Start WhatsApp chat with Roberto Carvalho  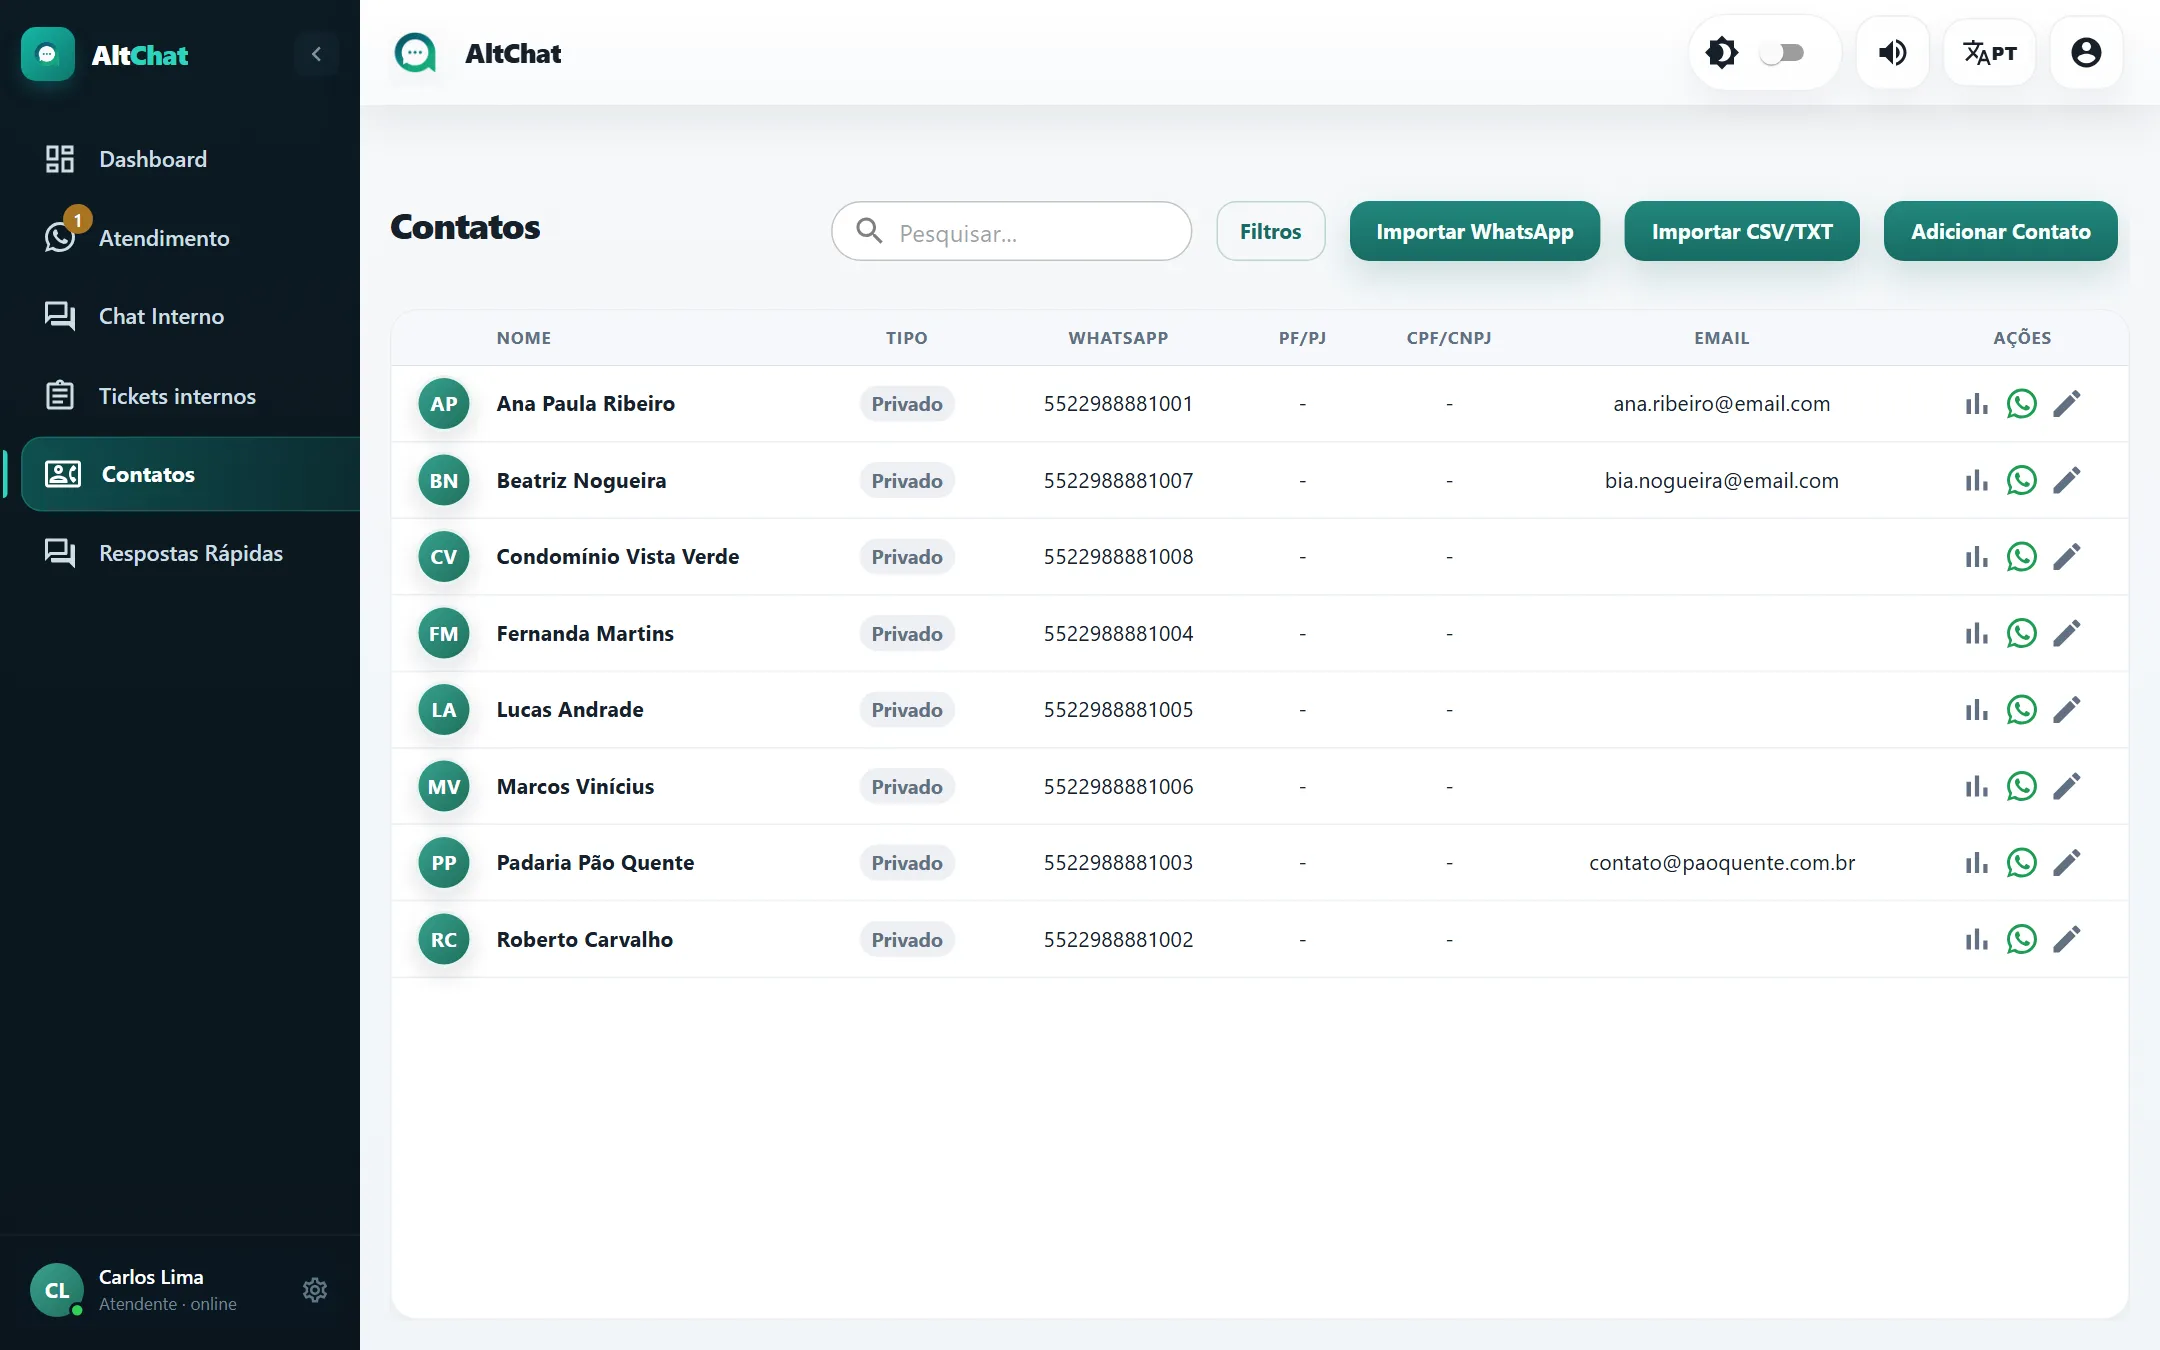(x=2021, y=940)
